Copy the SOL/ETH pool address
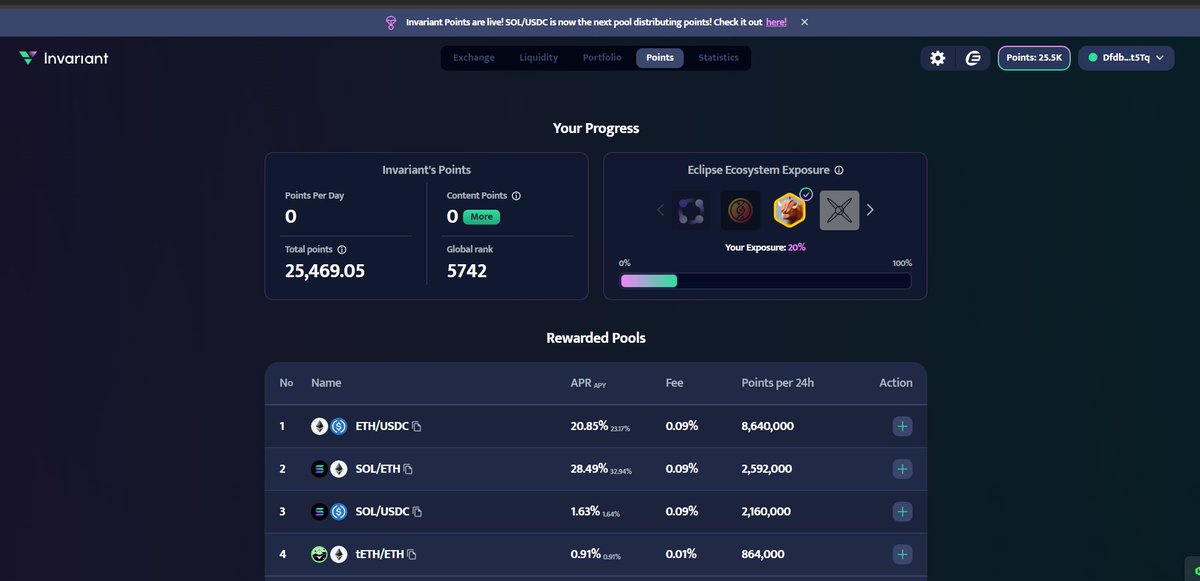The height and width of the screenshot is (581, 1200). [x=408, y=469]
